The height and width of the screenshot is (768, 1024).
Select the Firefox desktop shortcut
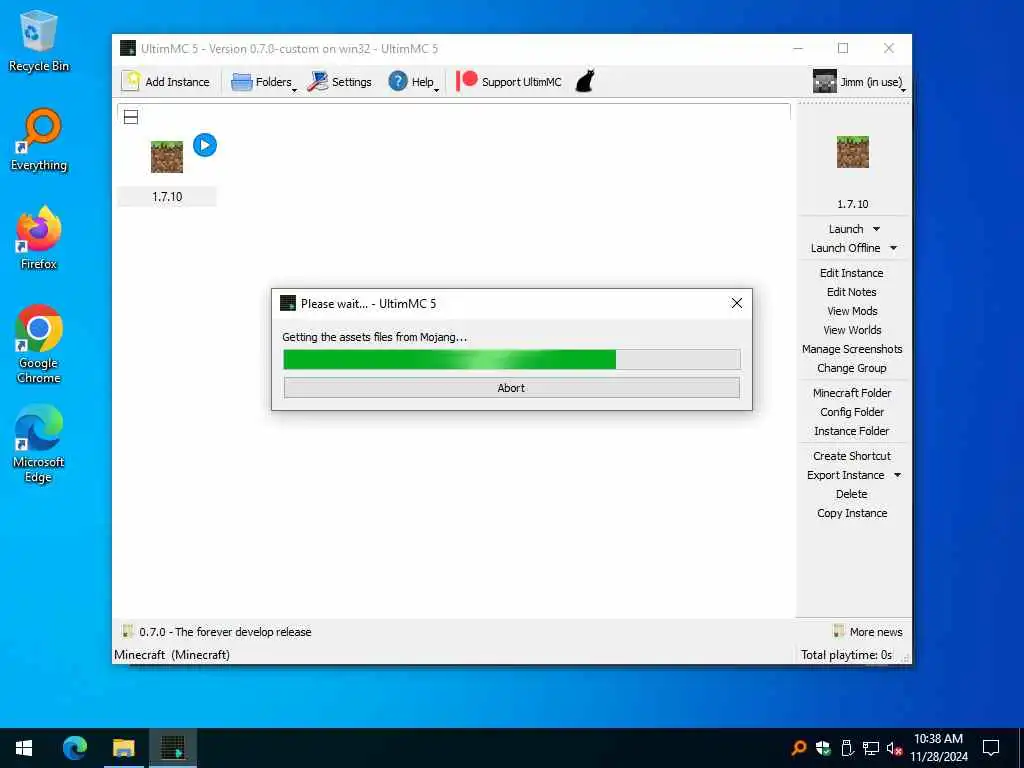(x=39, y=238)
